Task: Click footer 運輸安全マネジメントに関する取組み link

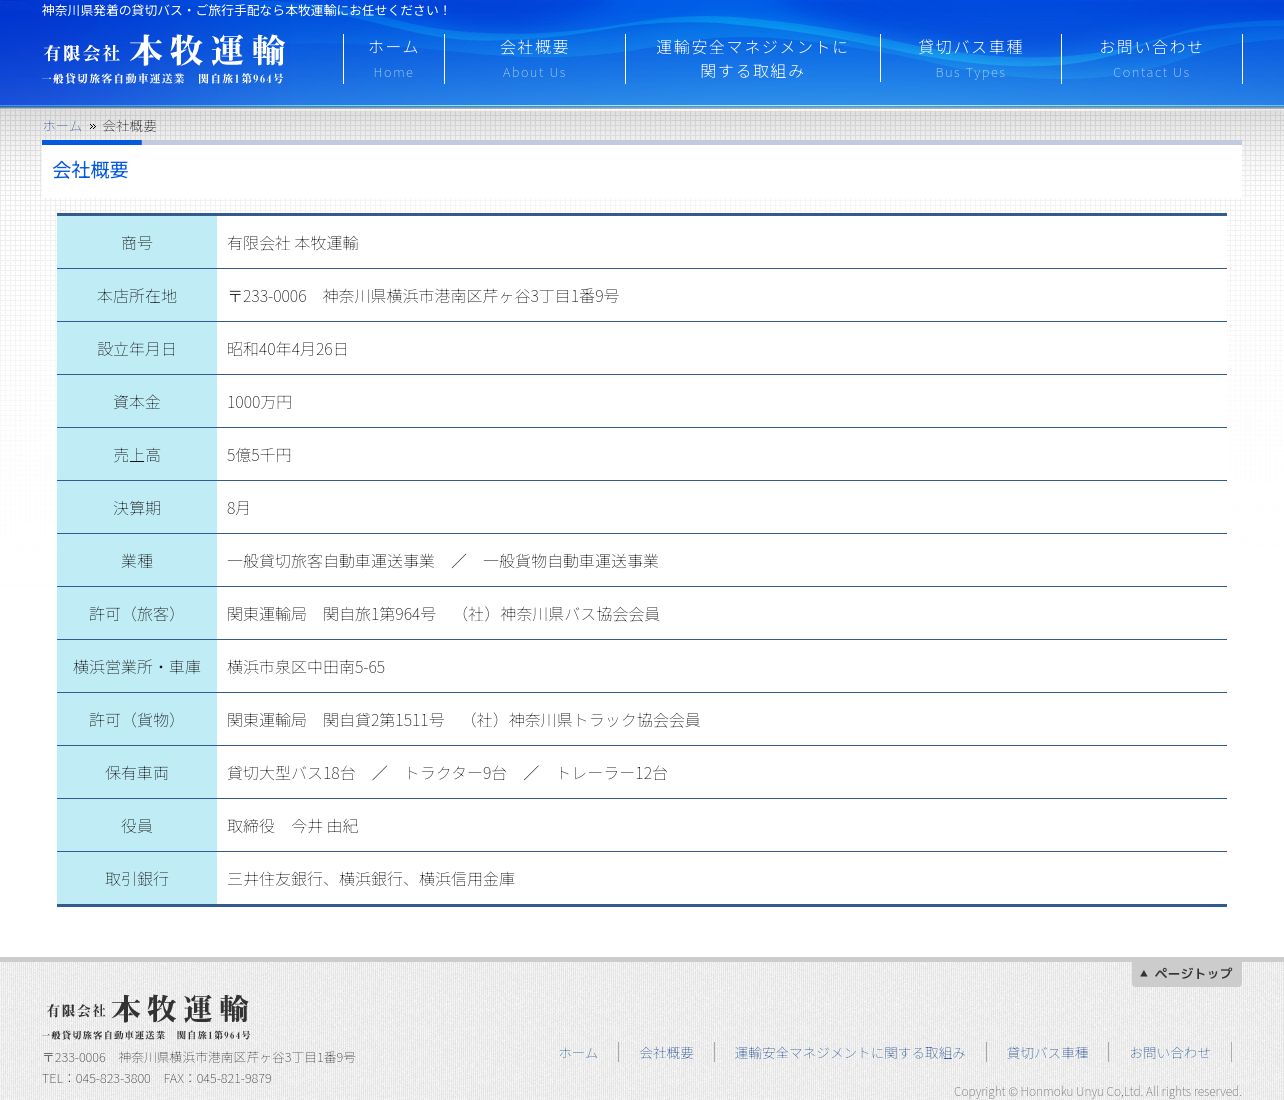Action: tap(850, 1052)
